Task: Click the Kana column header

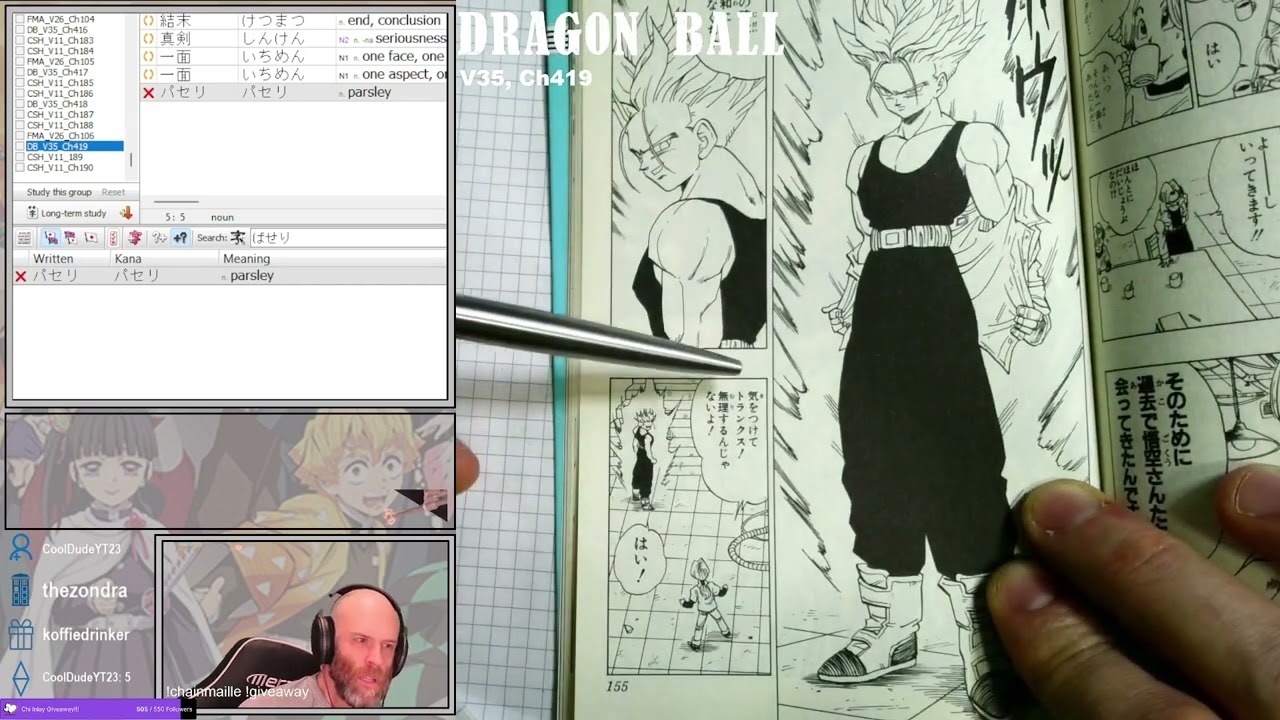Action: coord(128,259)
